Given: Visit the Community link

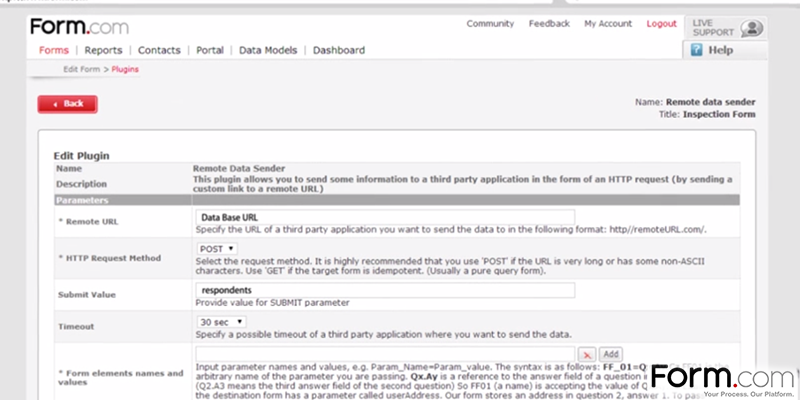Looking at the screenshot, I should pos(490,23).
